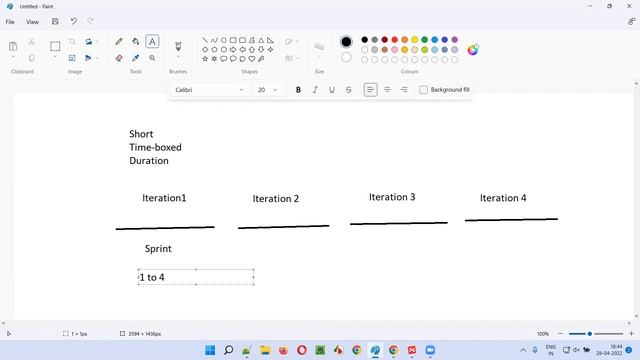Image resolution: width=640 pixels, height=360 pixels.
Task: Expand the Paste options arrow
Action: [13, 58]
